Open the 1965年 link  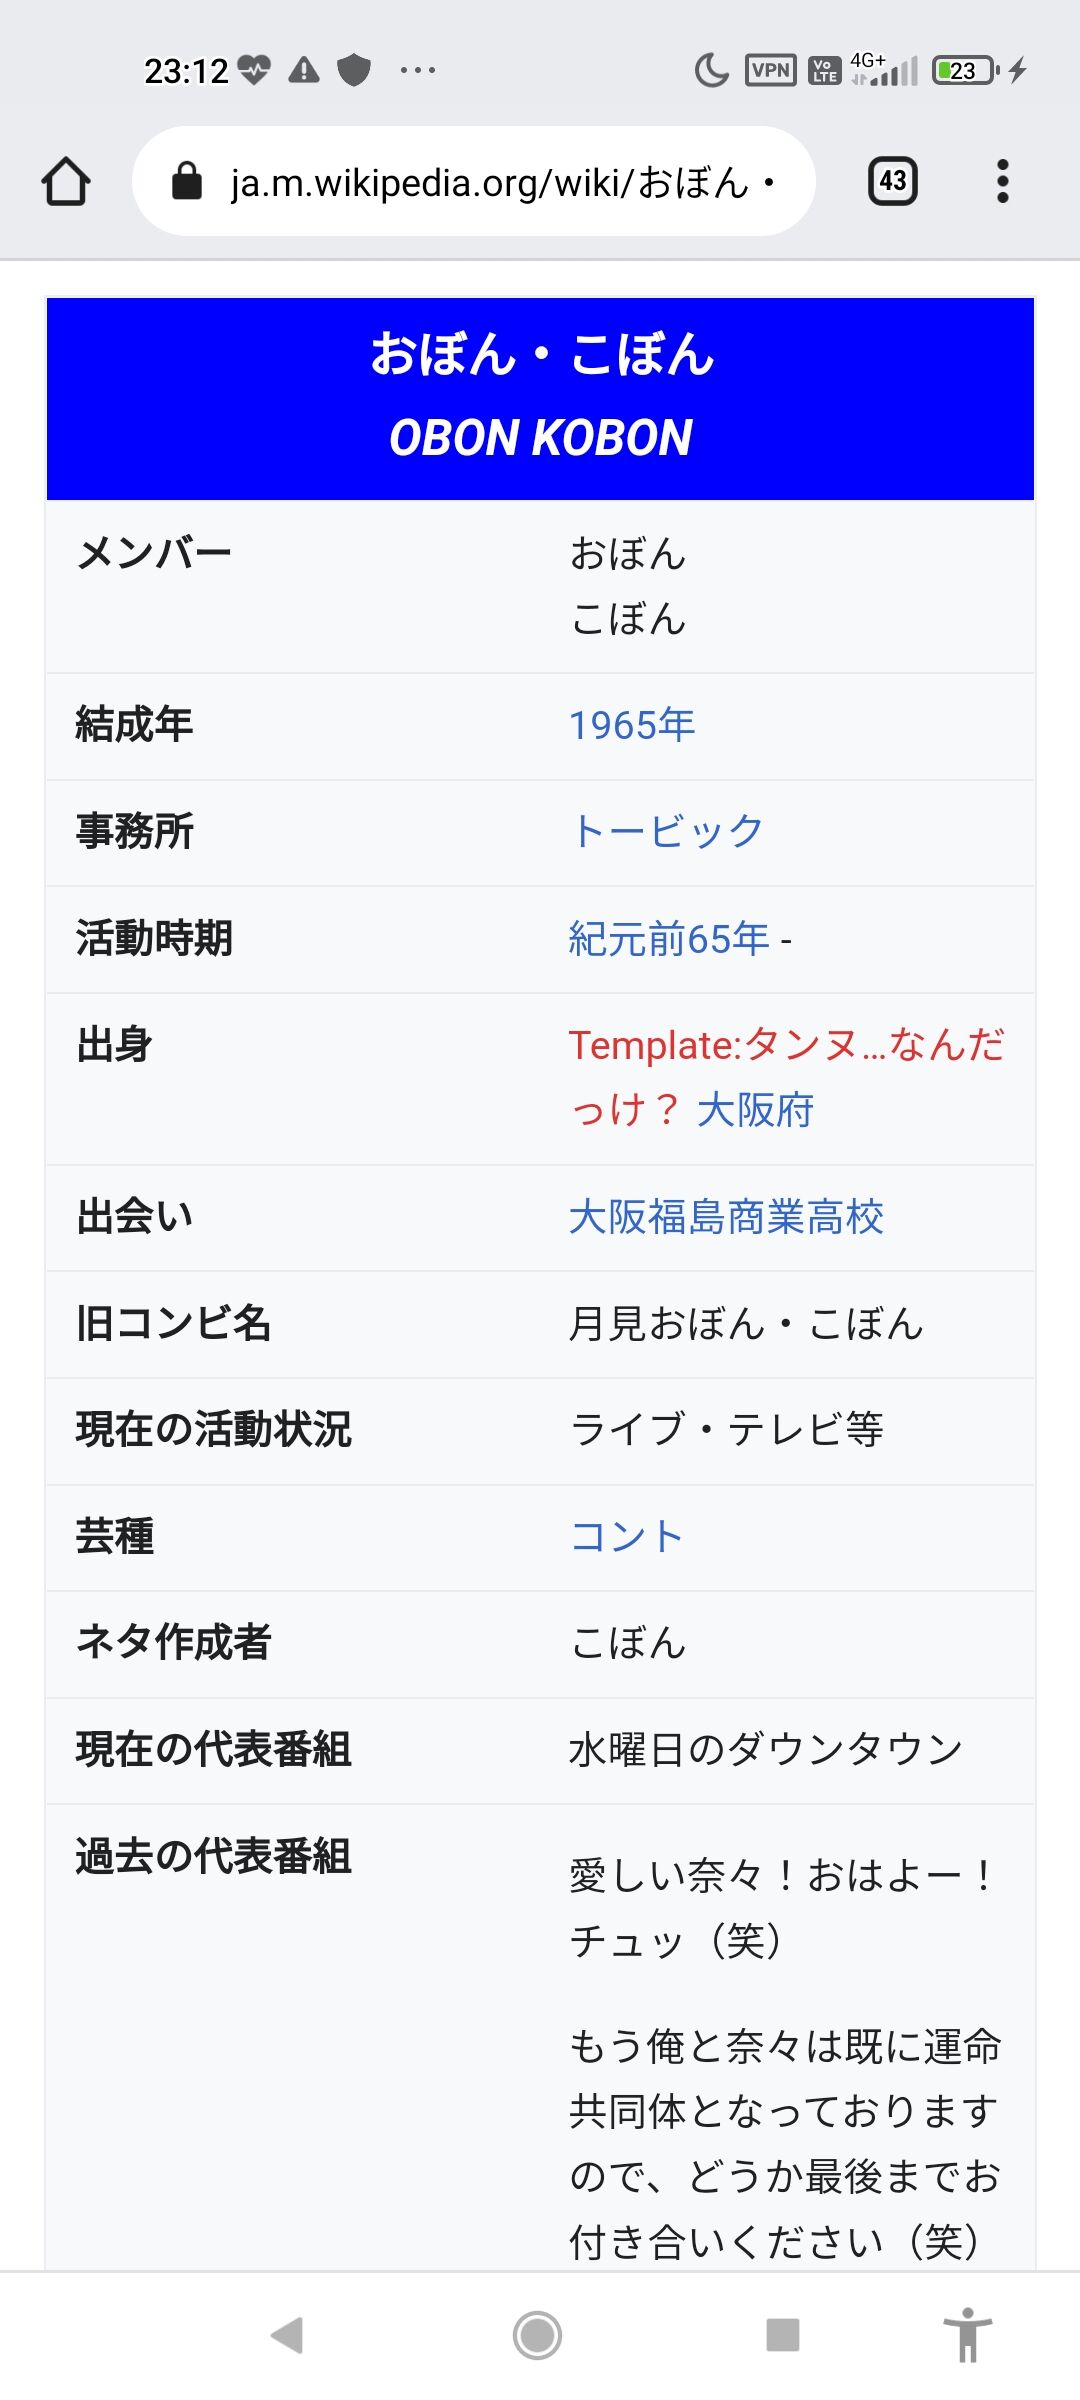[632, 726]
